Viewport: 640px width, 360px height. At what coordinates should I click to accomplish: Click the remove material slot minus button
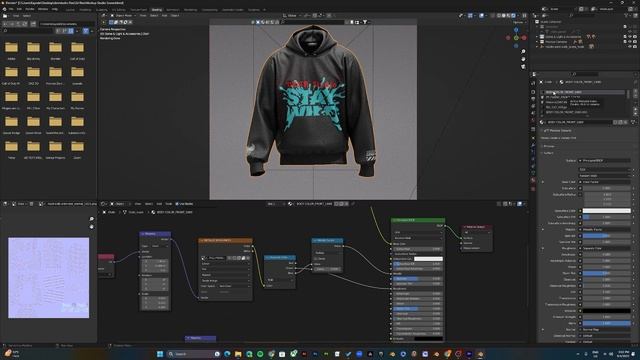635,97
